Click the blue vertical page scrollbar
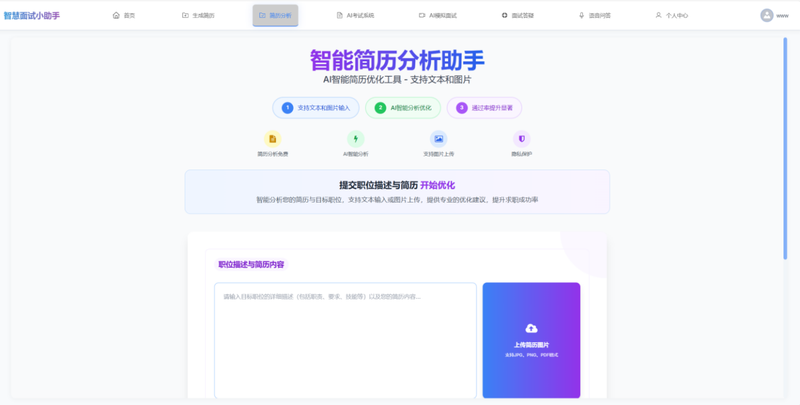800x405 pixels. point(785,148)
